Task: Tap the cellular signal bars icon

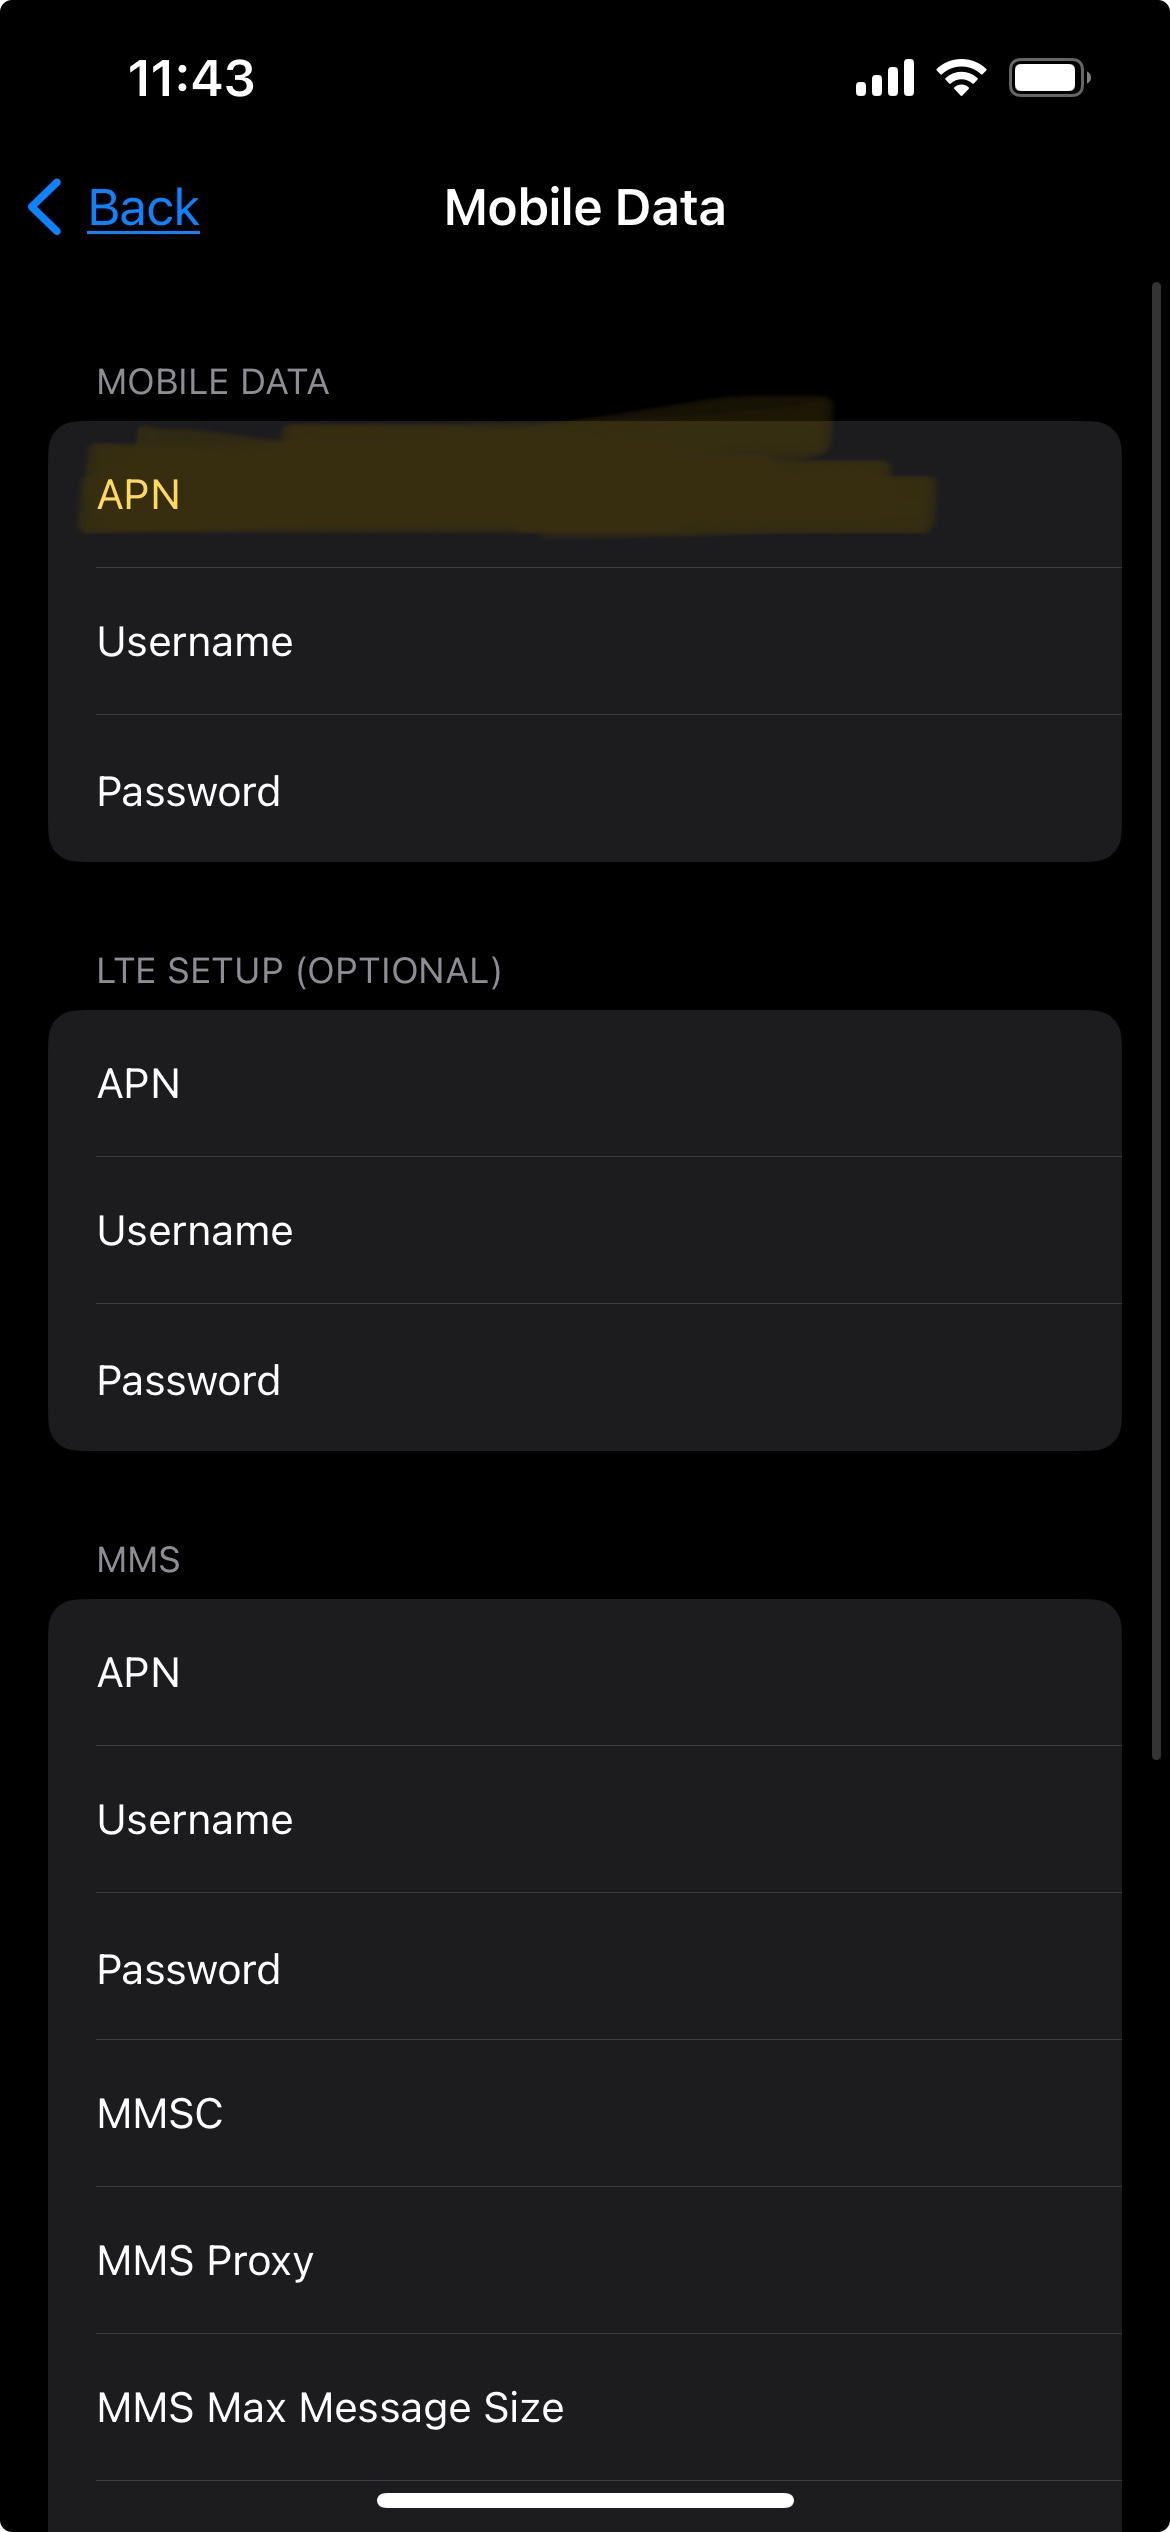Action: tap(884, 78)
